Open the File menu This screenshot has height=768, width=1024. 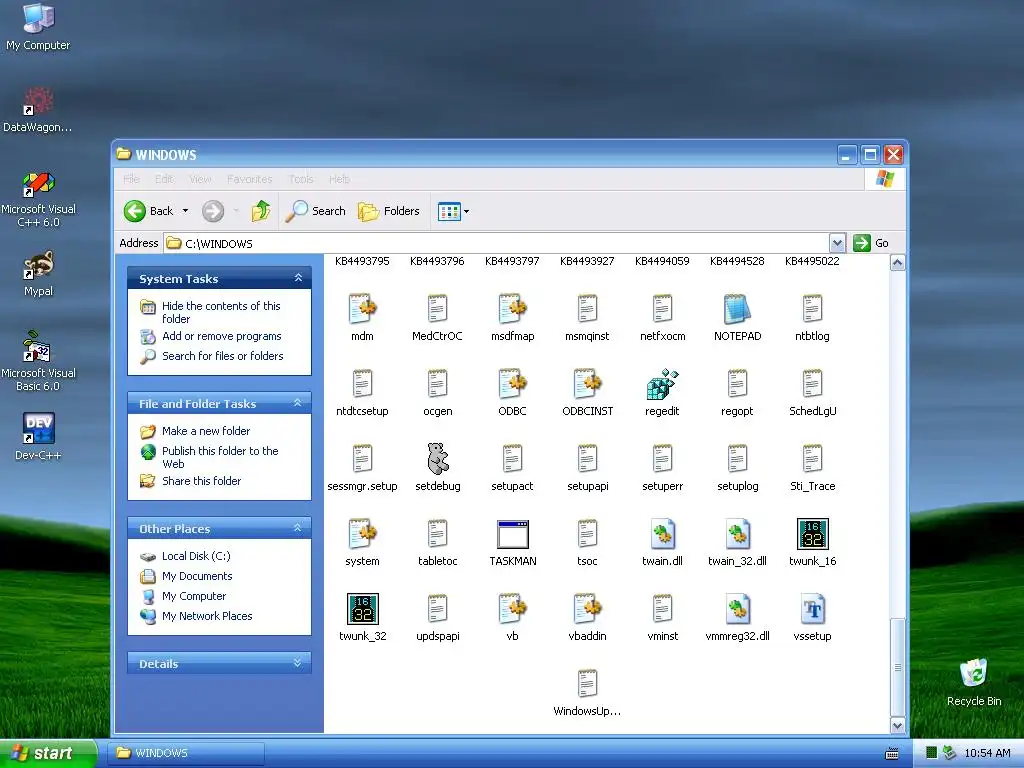coord(131,179)
